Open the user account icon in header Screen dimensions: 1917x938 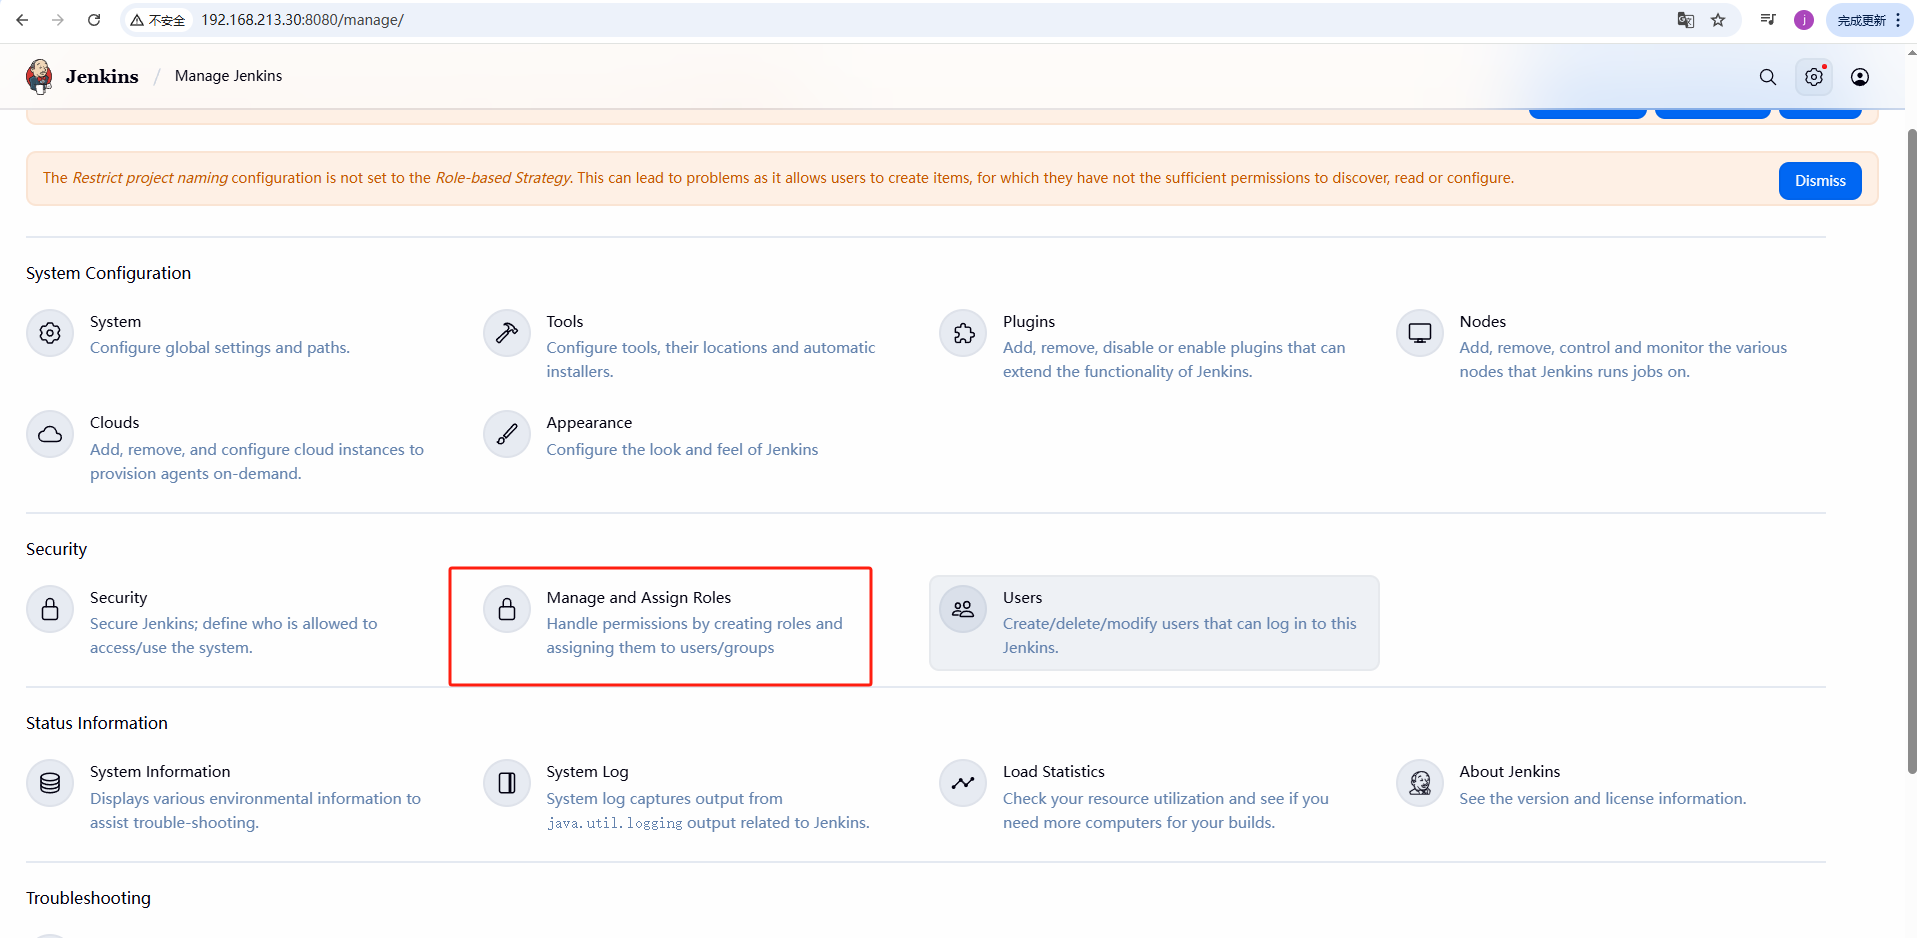click(x=1860, y=77)
